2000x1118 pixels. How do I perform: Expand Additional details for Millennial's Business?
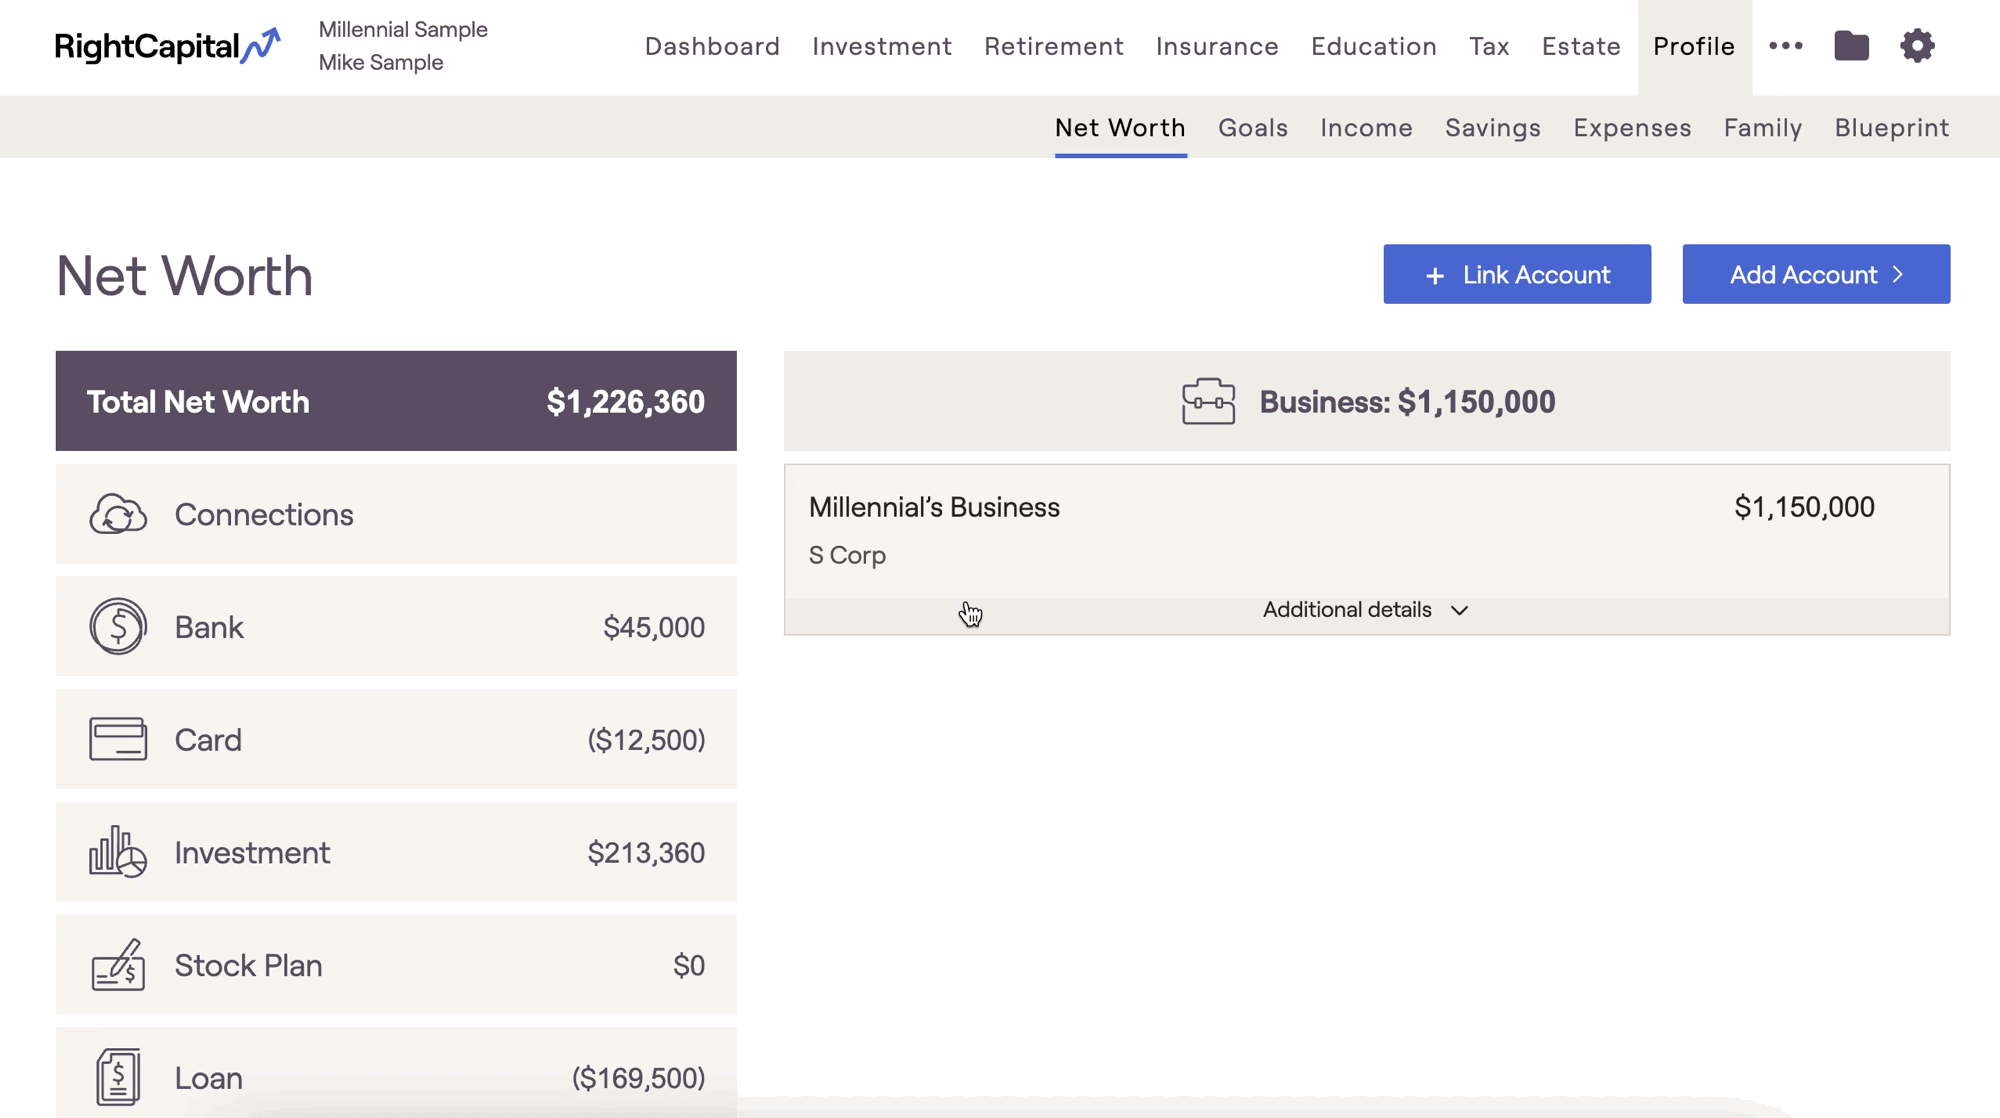click(x=1365, y=610)
